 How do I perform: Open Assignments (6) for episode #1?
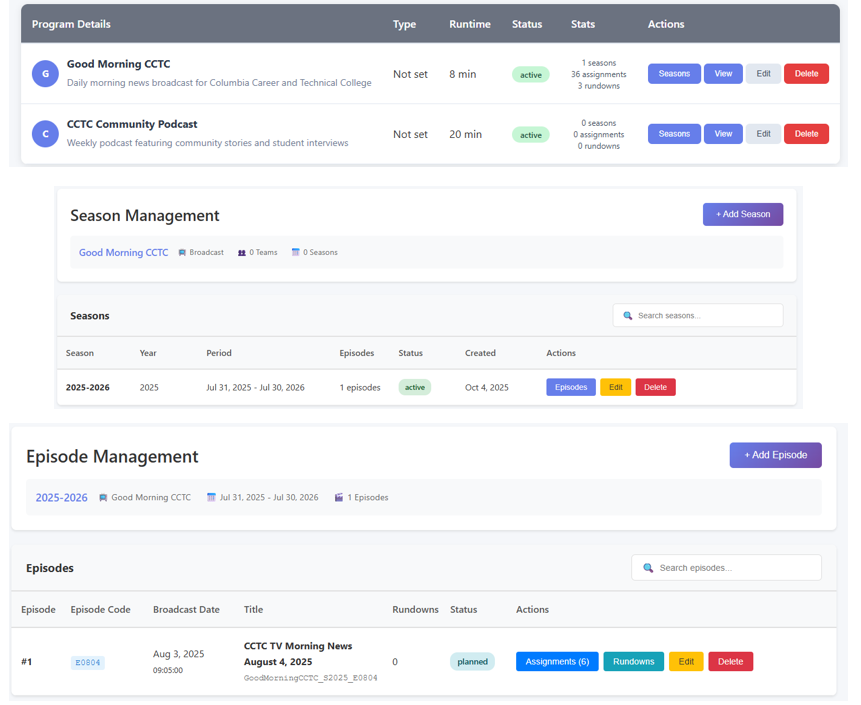click(556, 662)
